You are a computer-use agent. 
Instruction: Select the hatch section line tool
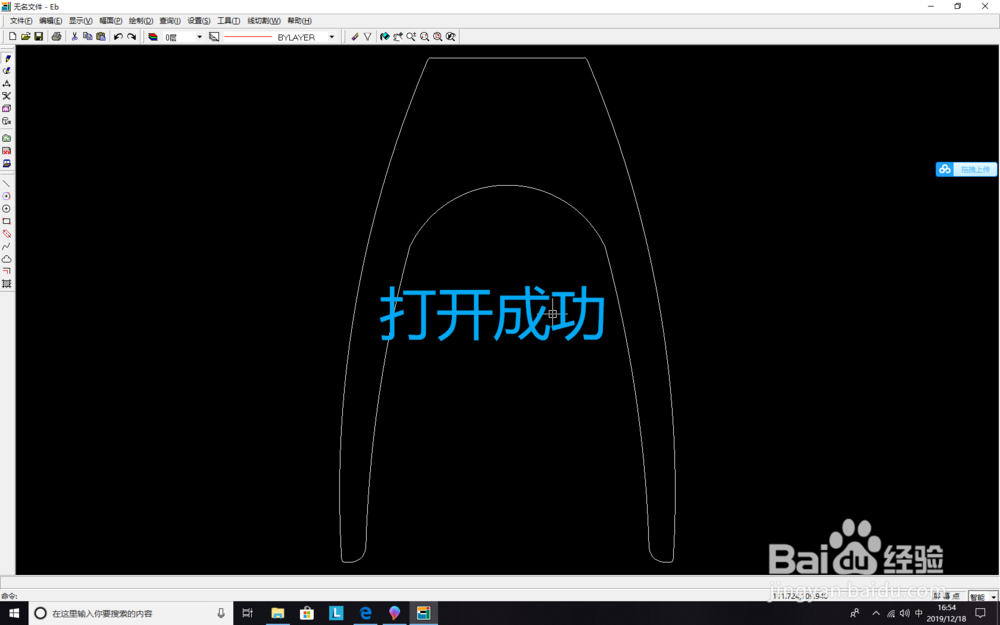pyautogui.click(x=6, y=284)
